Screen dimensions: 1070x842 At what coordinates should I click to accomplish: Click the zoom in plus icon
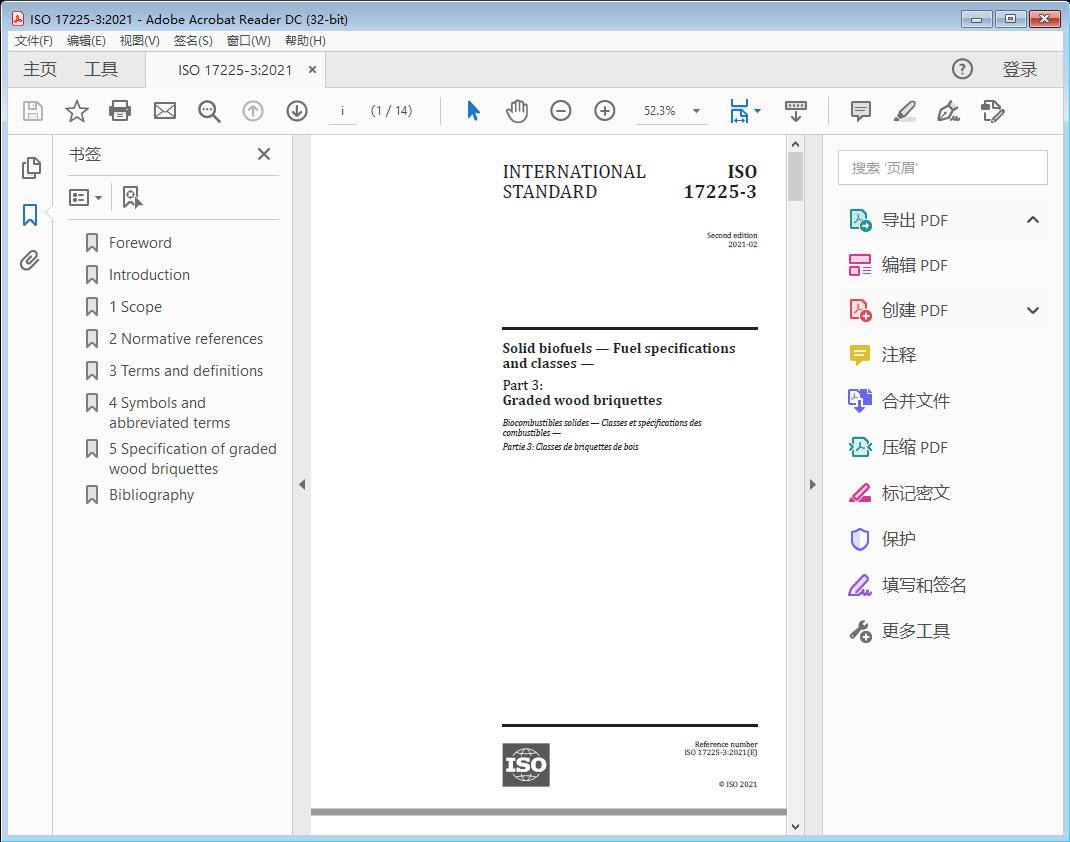(605, 111)
